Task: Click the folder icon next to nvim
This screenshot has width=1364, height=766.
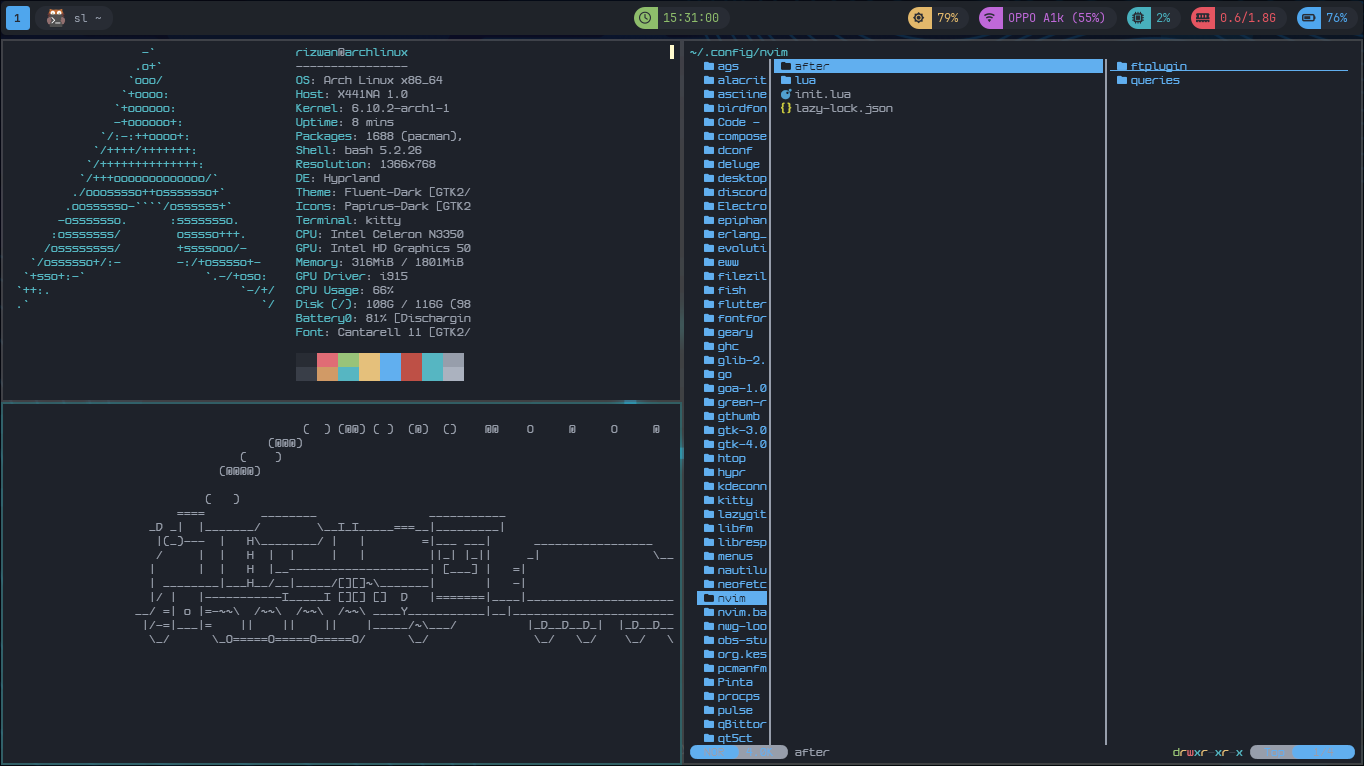Action: tap(707, 597)
